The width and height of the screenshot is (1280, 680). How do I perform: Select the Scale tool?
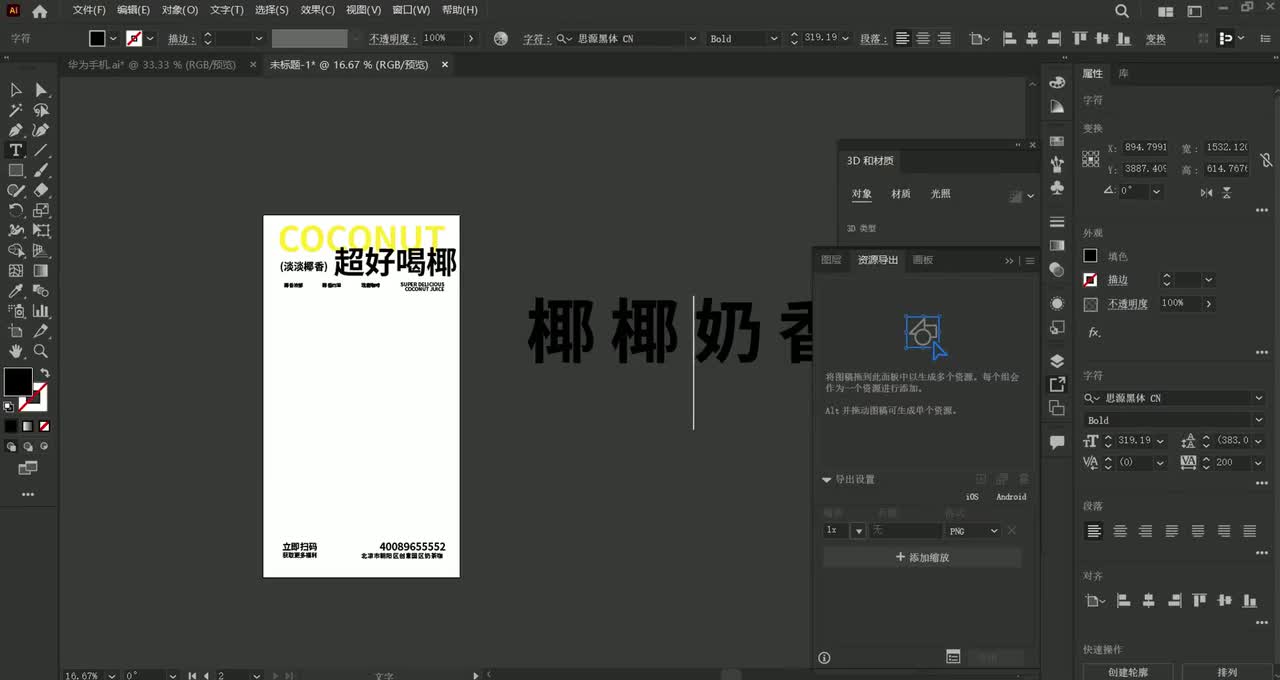pos(41,210)
